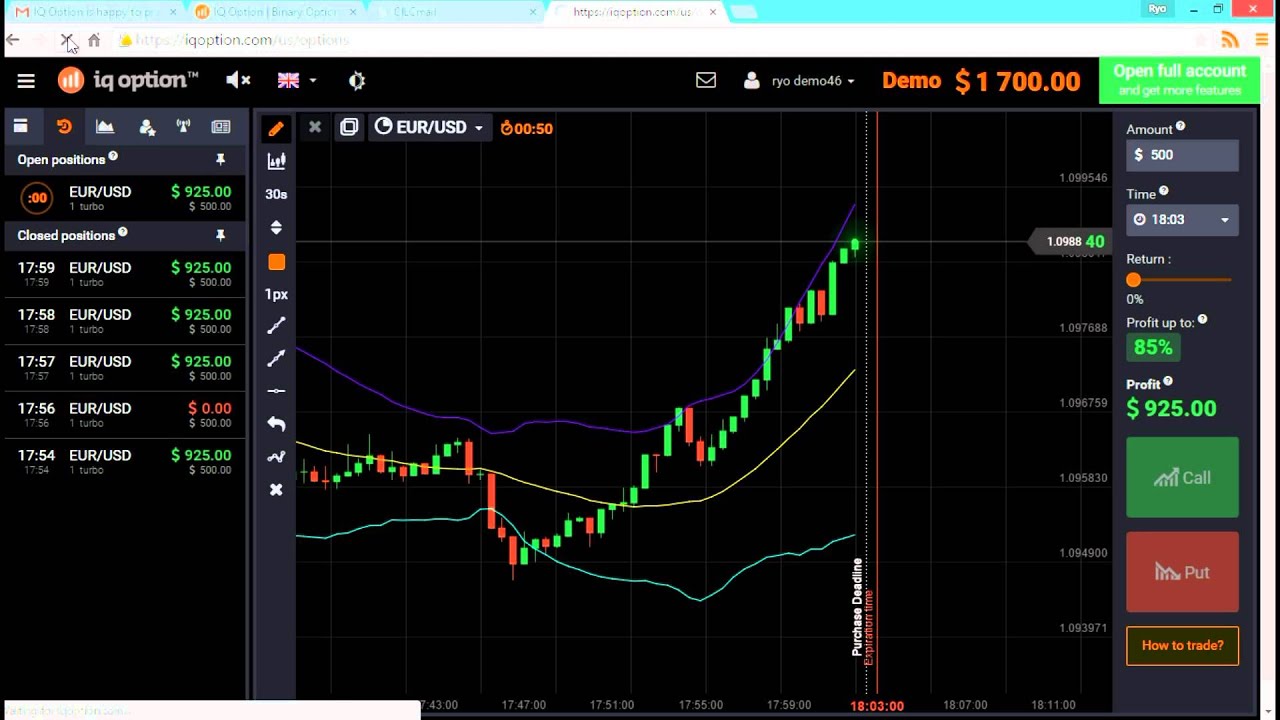The height and width of the screenshot is (720, 1280).
Task: Toggle the muted sound speaker icon
Action: (237, 80)
